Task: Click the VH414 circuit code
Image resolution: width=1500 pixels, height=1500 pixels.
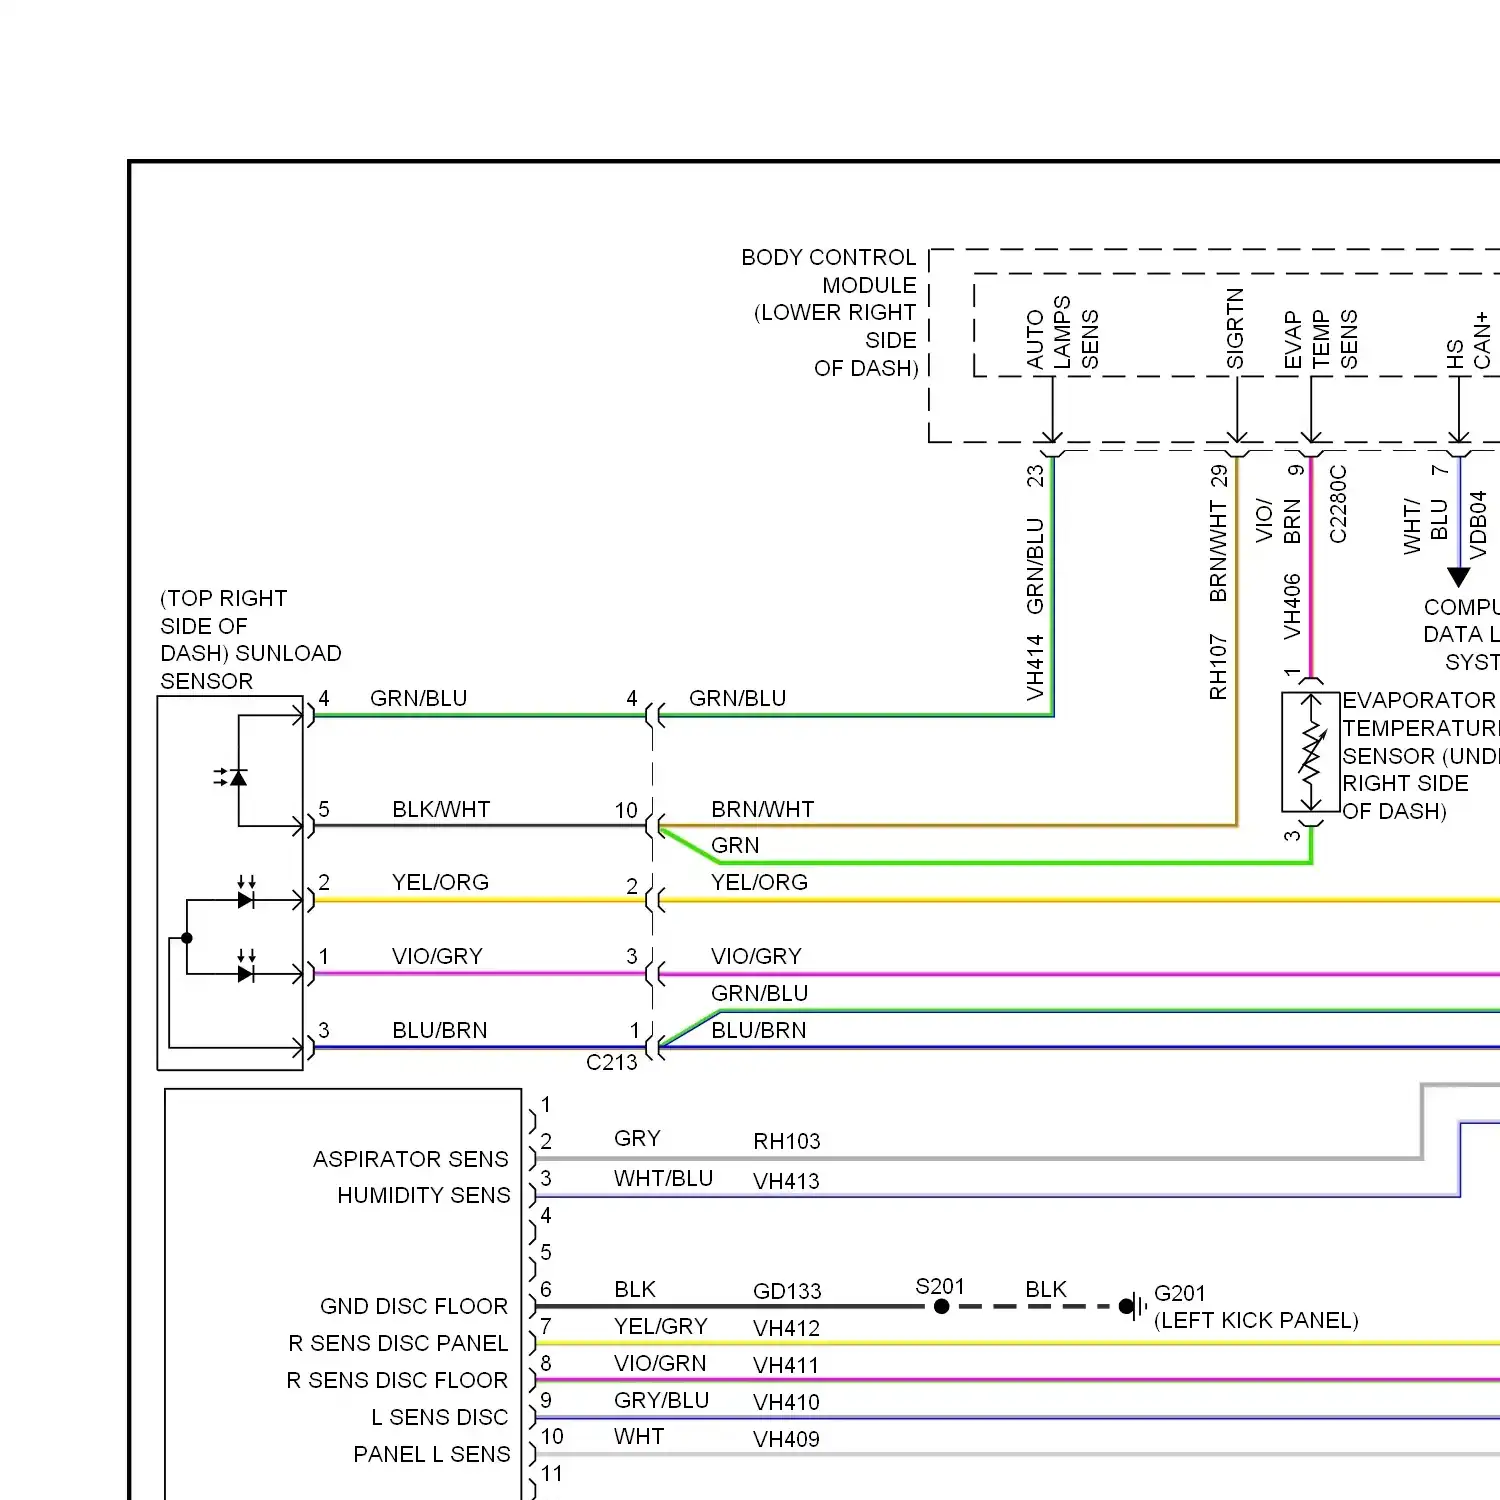Action: [1035, 667]
